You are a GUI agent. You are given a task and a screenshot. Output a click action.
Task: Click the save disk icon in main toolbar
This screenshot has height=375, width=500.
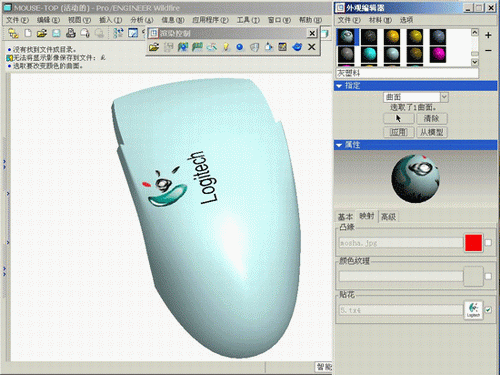point(56,33)
